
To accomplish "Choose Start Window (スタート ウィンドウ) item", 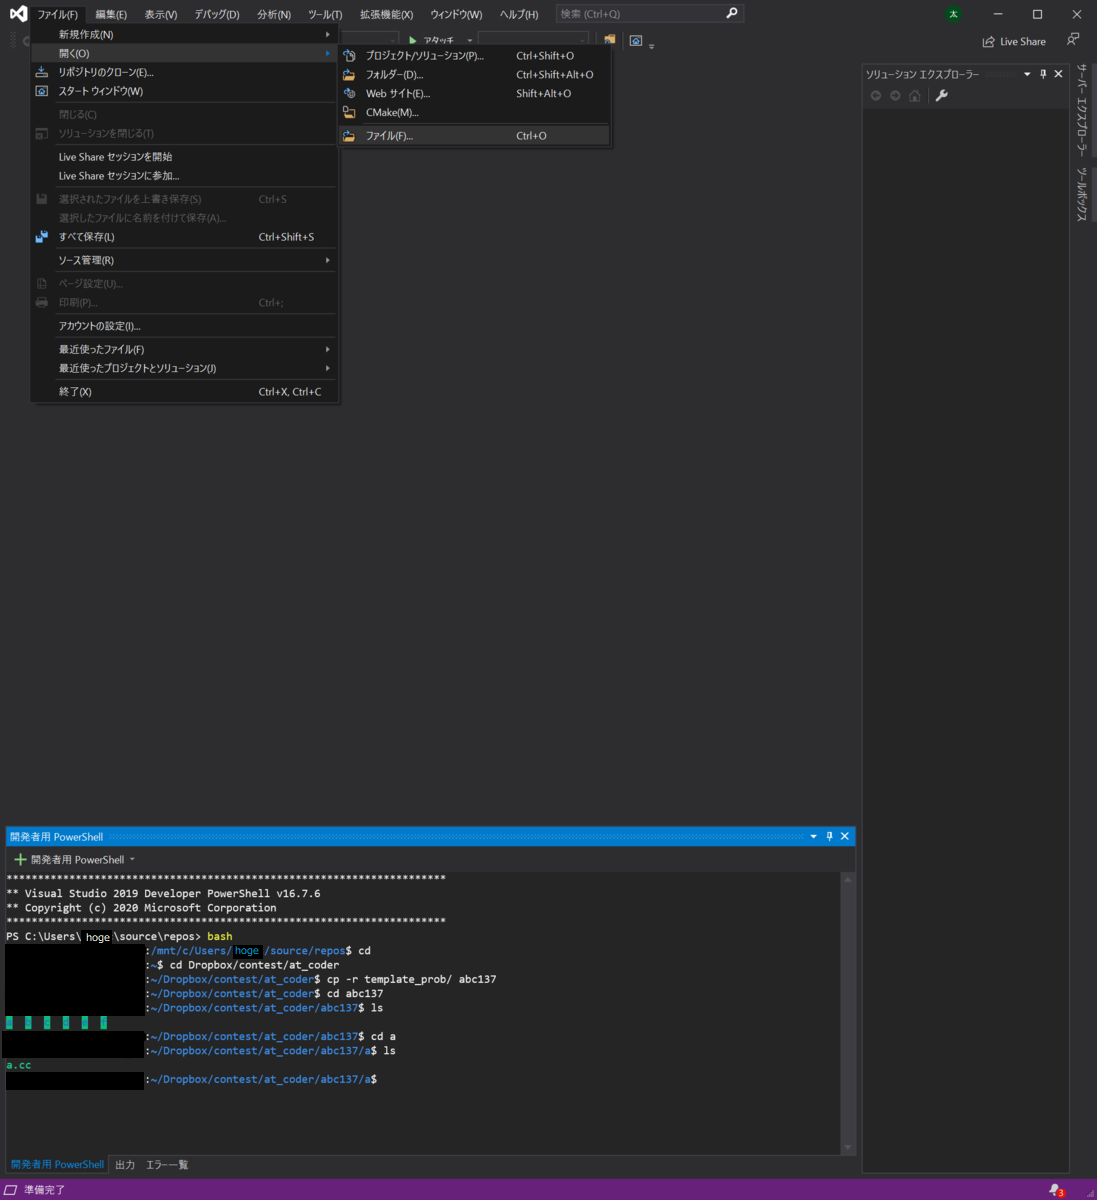I will [184, 91].
